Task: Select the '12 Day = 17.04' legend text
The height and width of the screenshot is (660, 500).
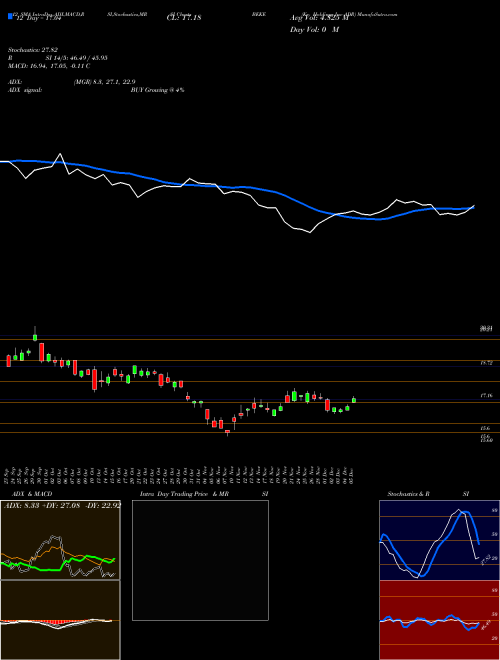Action: [38, 18]
